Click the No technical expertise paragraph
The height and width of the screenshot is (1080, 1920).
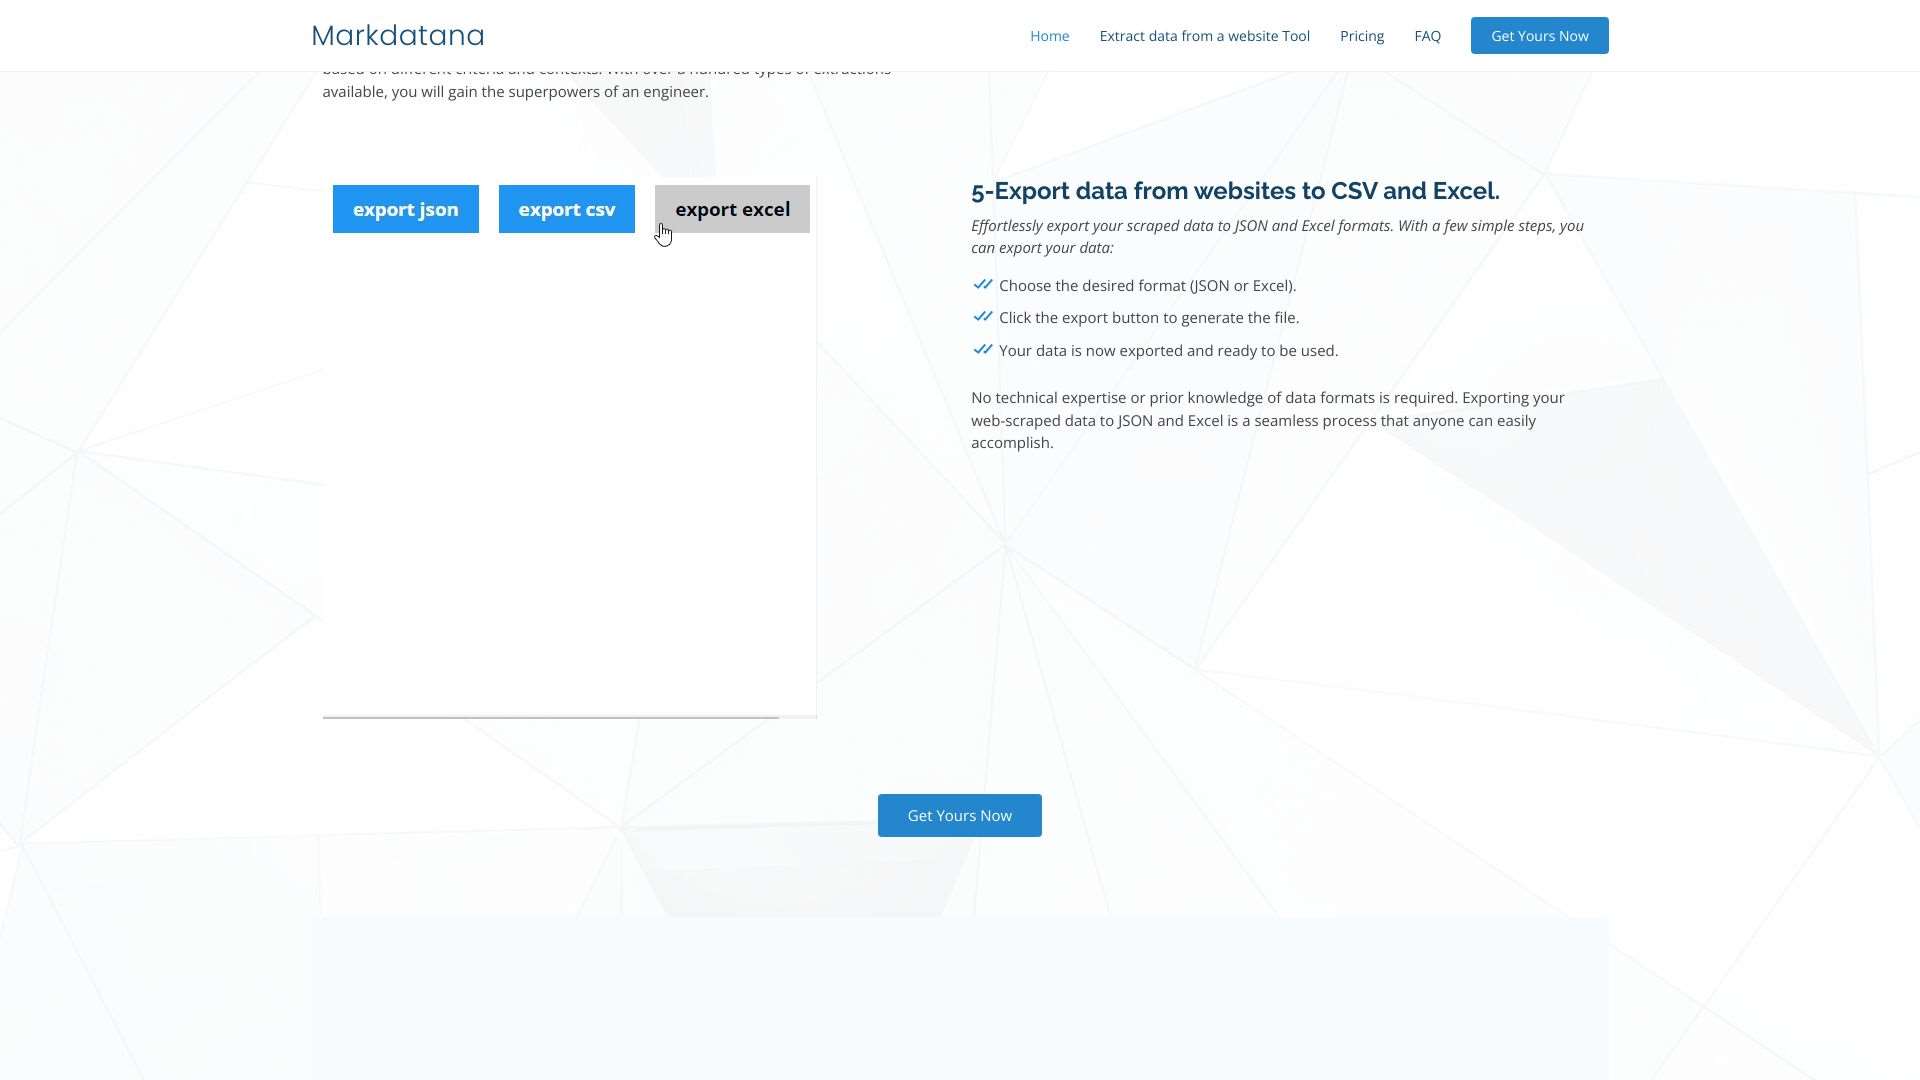[1267, 420]
